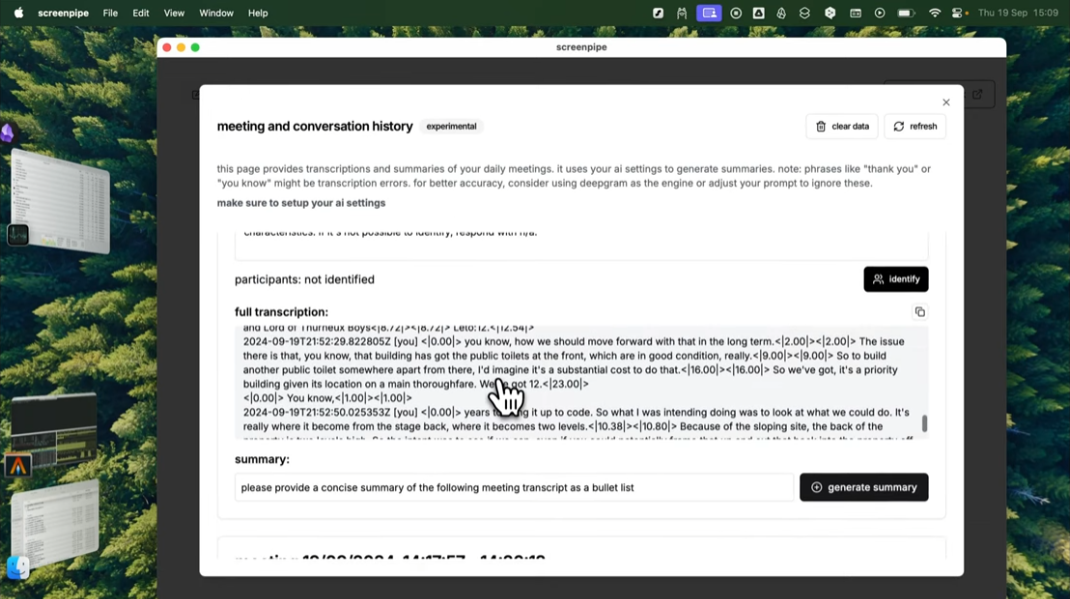The width and height of the screenshot is (1070, 599).
Task: Click the Wi-Fi status icon
Action: pos(934,13)
